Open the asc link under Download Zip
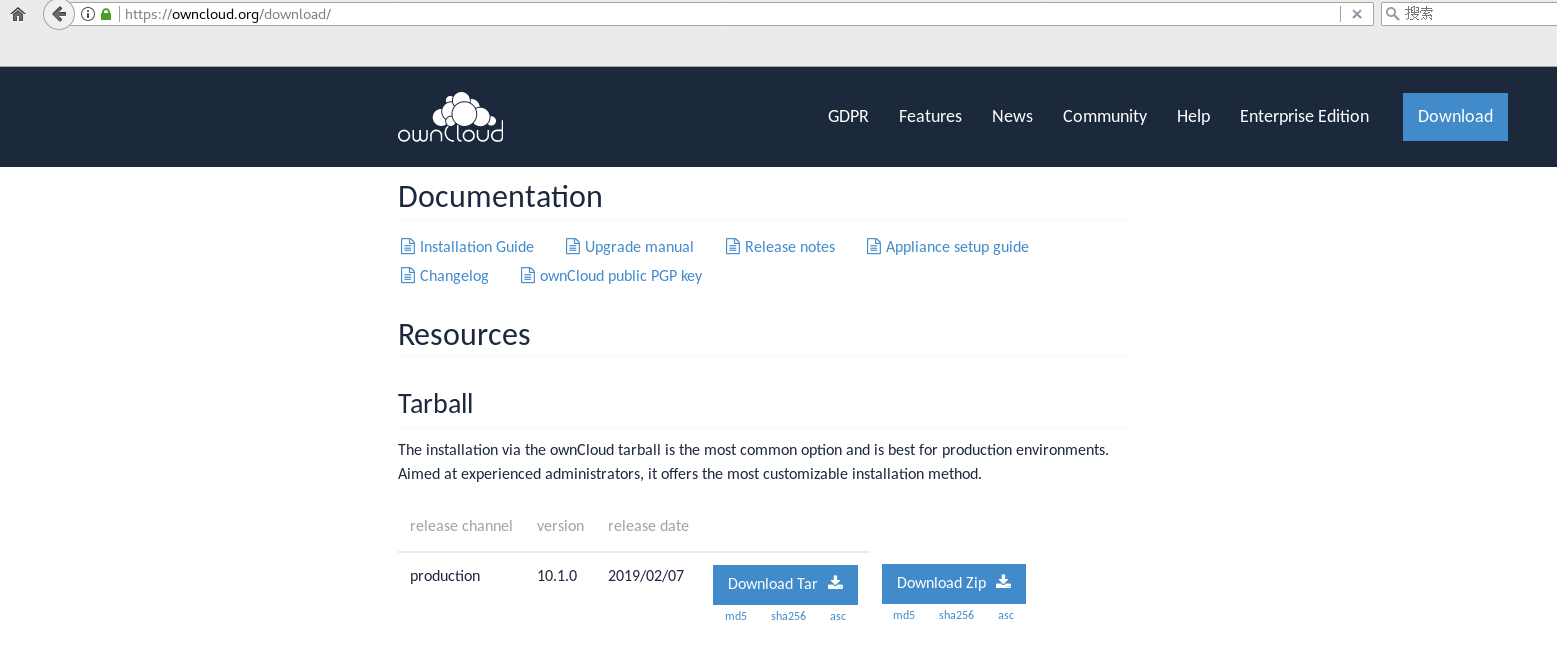 (x=1006, y=615)
